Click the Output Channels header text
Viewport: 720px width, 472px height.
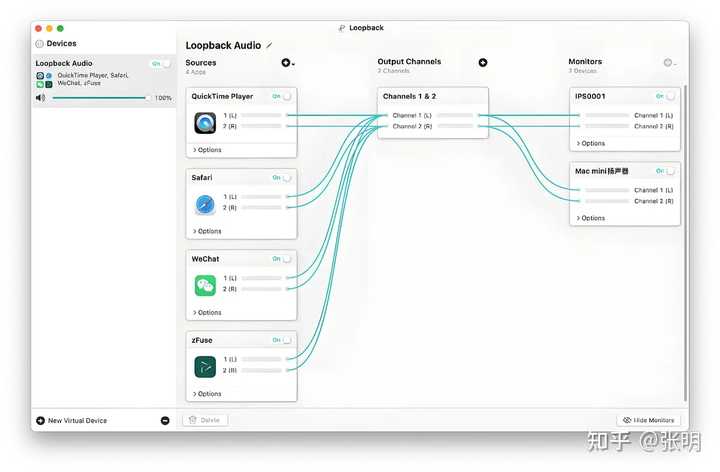409,62
